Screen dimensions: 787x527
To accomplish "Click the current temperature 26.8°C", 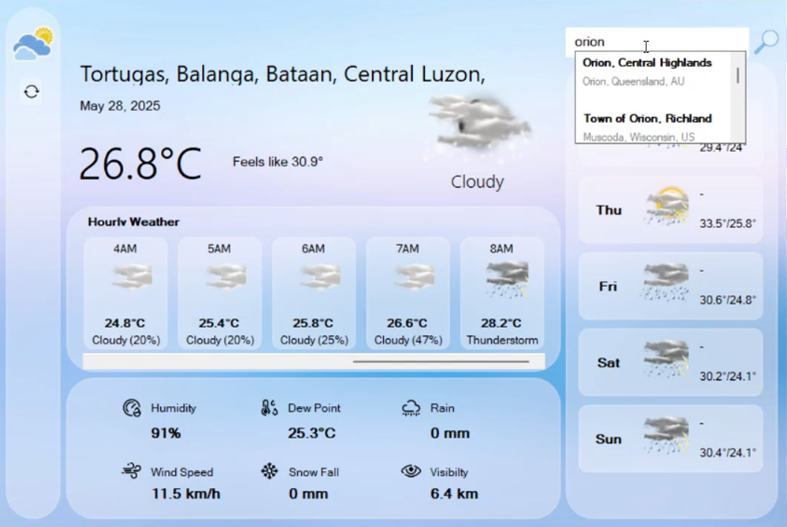I will pos(141,164).
